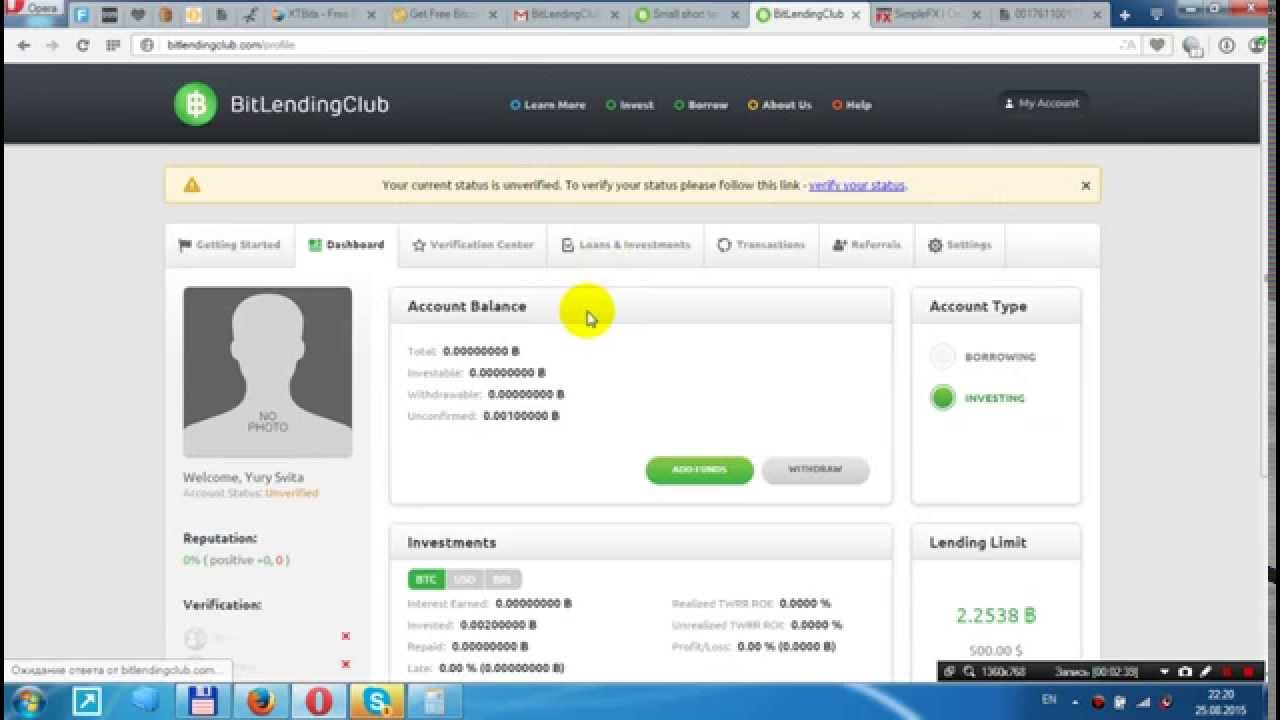This screenshot has width=1280, height=720.
Task: Click the ADD FUNDS button
Action: point(699,470)
